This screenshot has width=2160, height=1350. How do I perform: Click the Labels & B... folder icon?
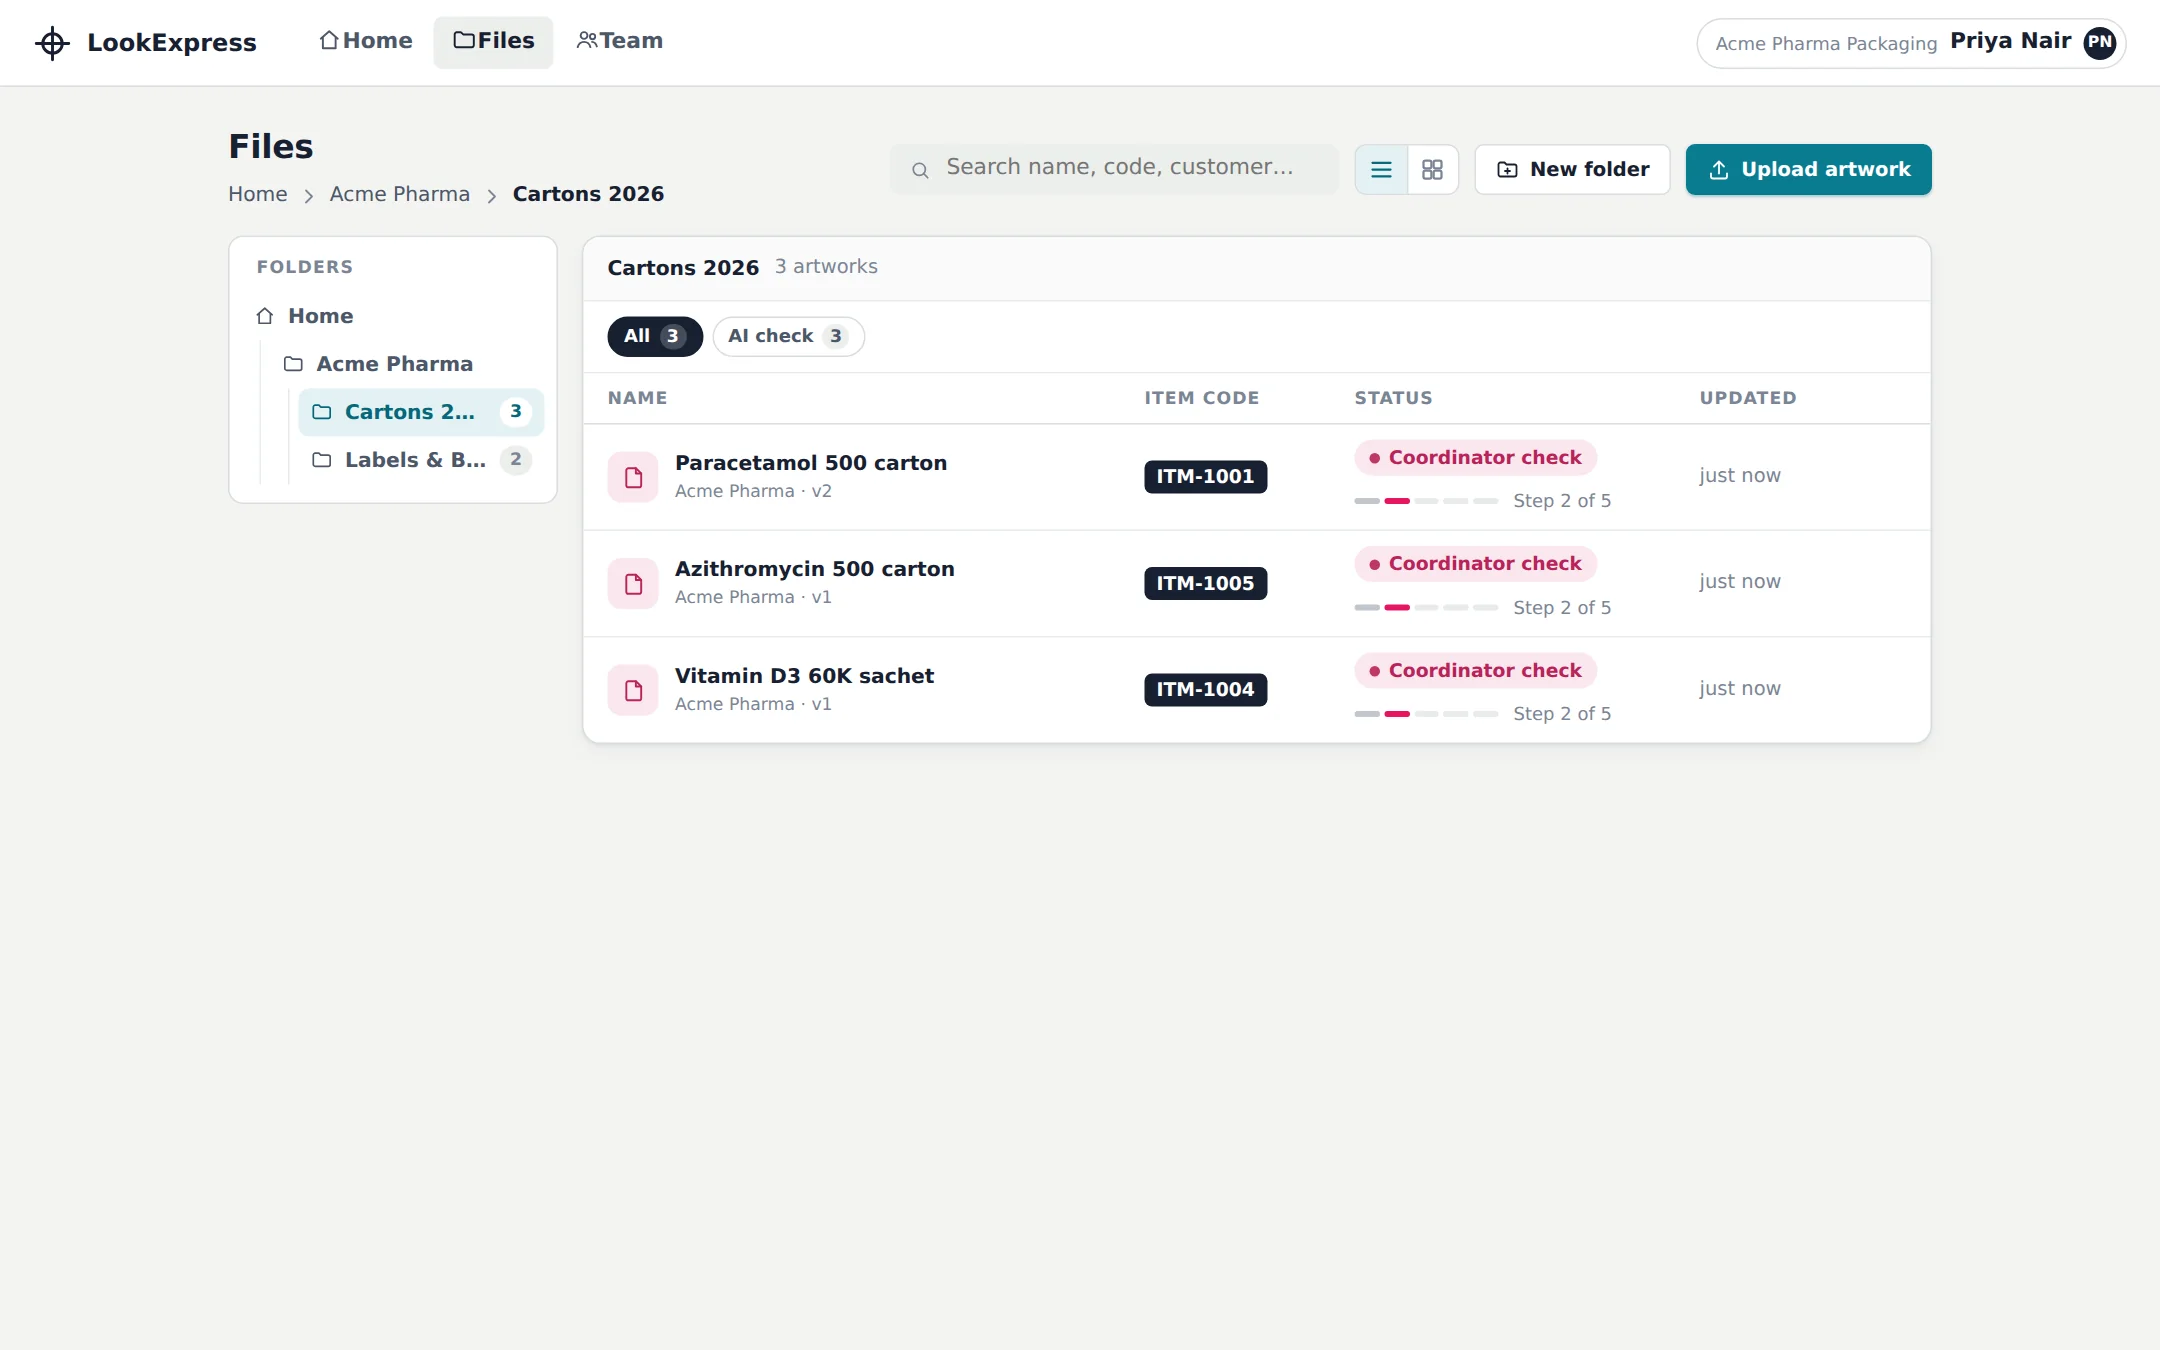(321, 460)
